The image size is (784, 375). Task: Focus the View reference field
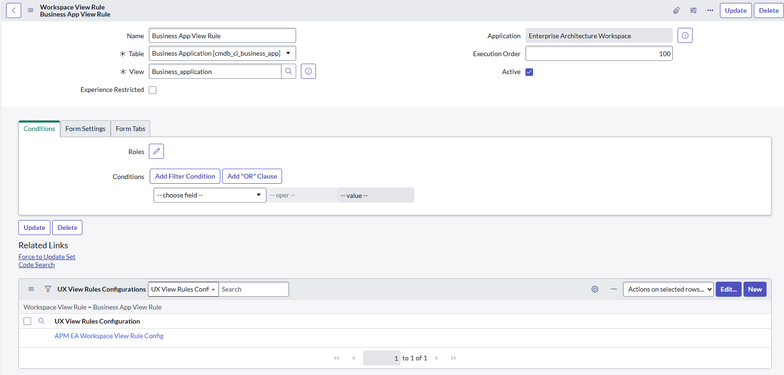[x=215, y=72]
